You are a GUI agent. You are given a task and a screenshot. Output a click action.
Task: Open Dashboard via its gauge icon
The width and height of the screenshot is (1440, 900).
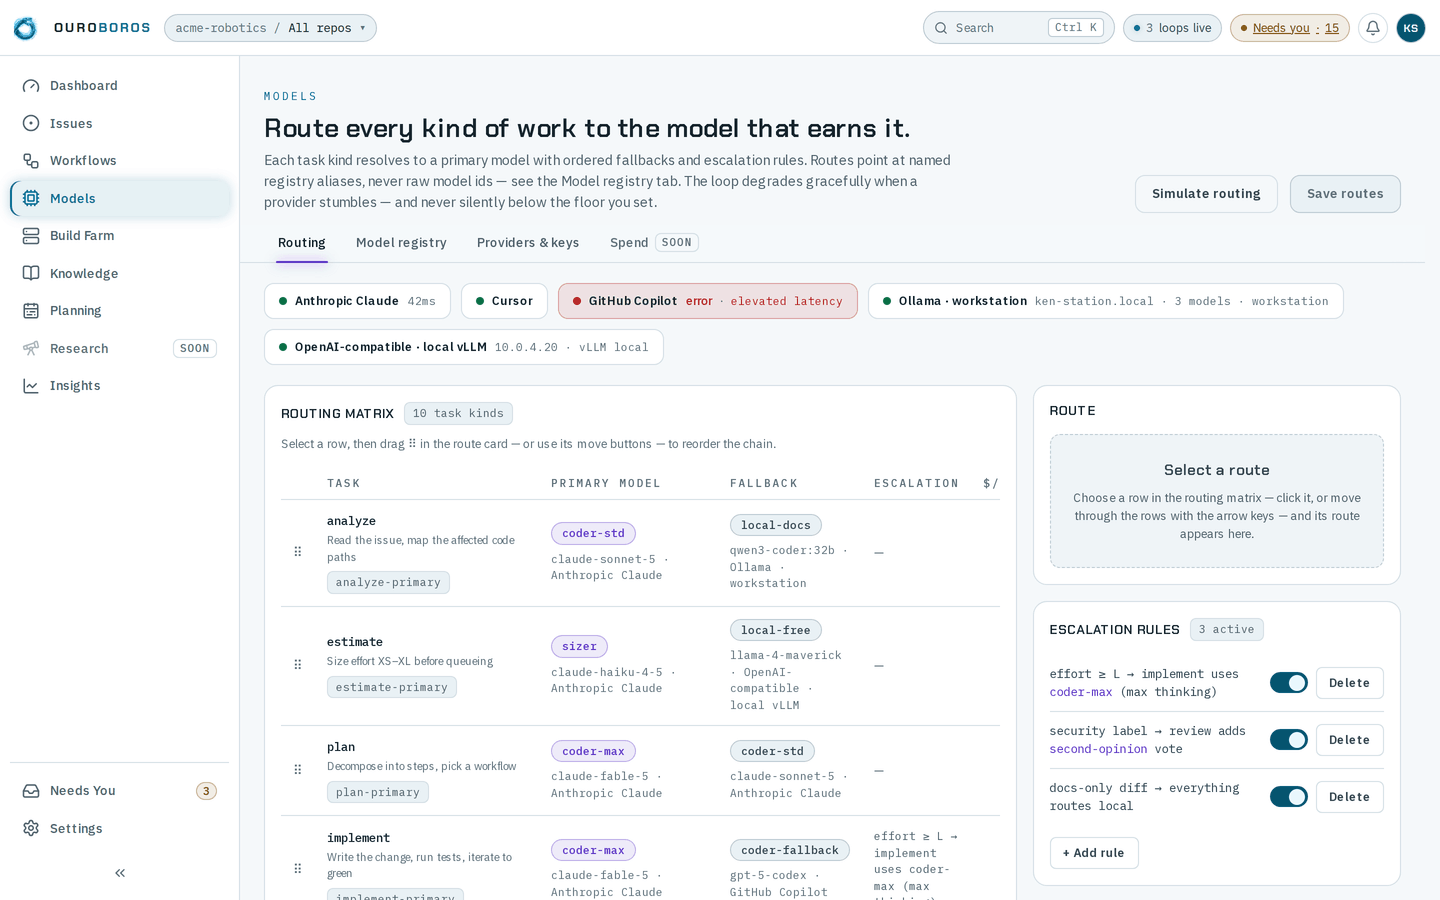tap(31, 86)
